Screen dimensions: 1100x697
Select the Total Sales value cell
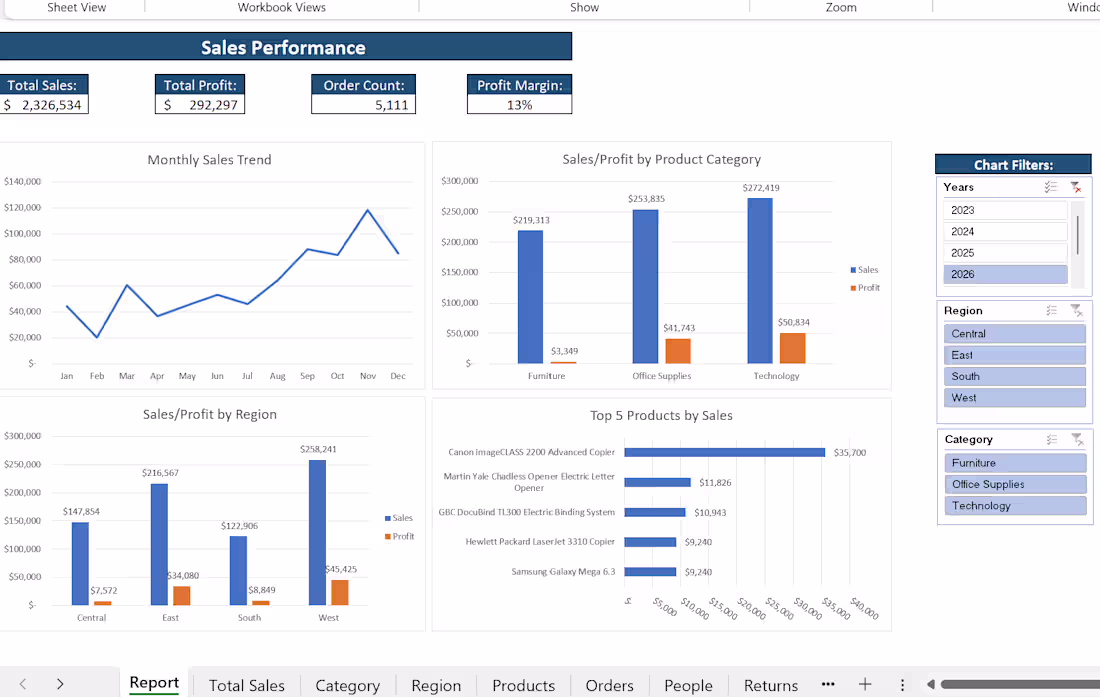(x=43, y=104)
